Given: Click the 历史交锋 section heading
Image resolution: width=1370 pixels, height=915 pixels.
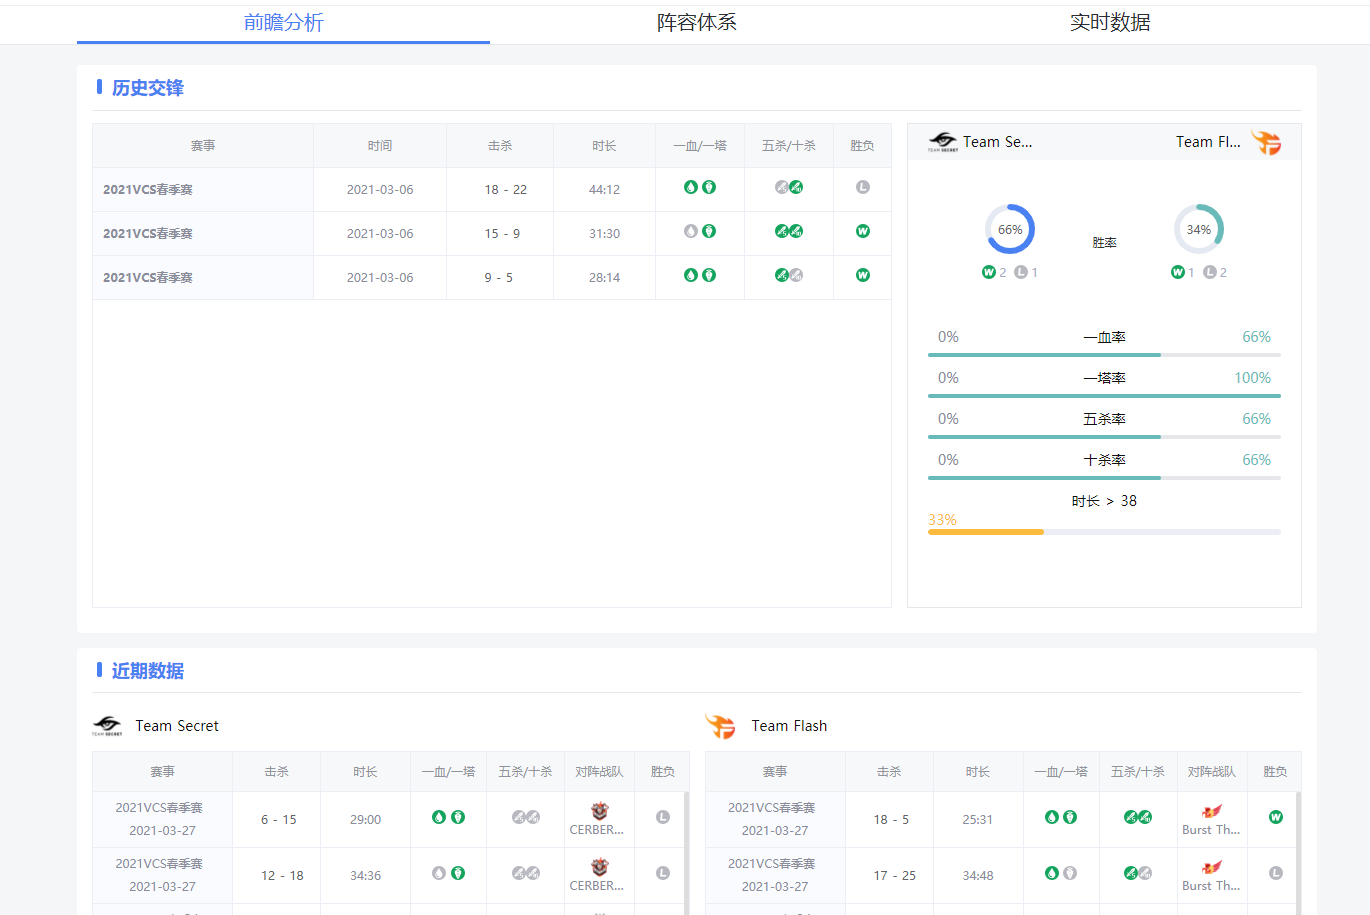Looking at the screenshot, I should point(148,88).
